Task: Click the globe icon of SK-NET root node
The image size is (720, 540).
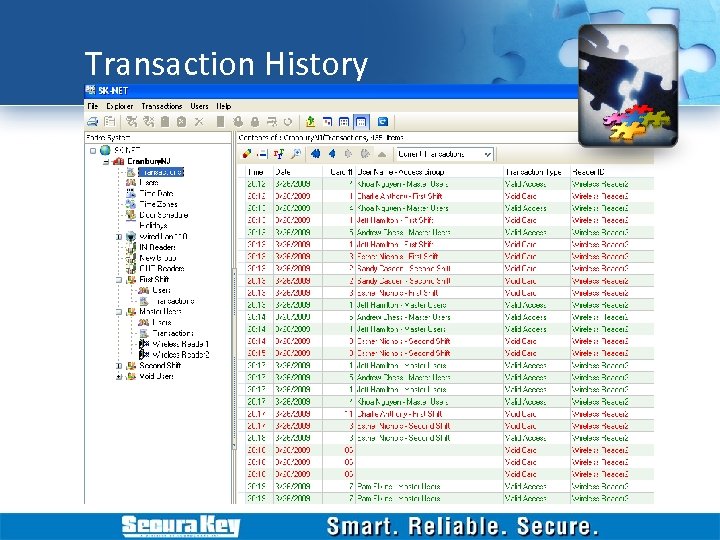Action: tap(105, 150)
